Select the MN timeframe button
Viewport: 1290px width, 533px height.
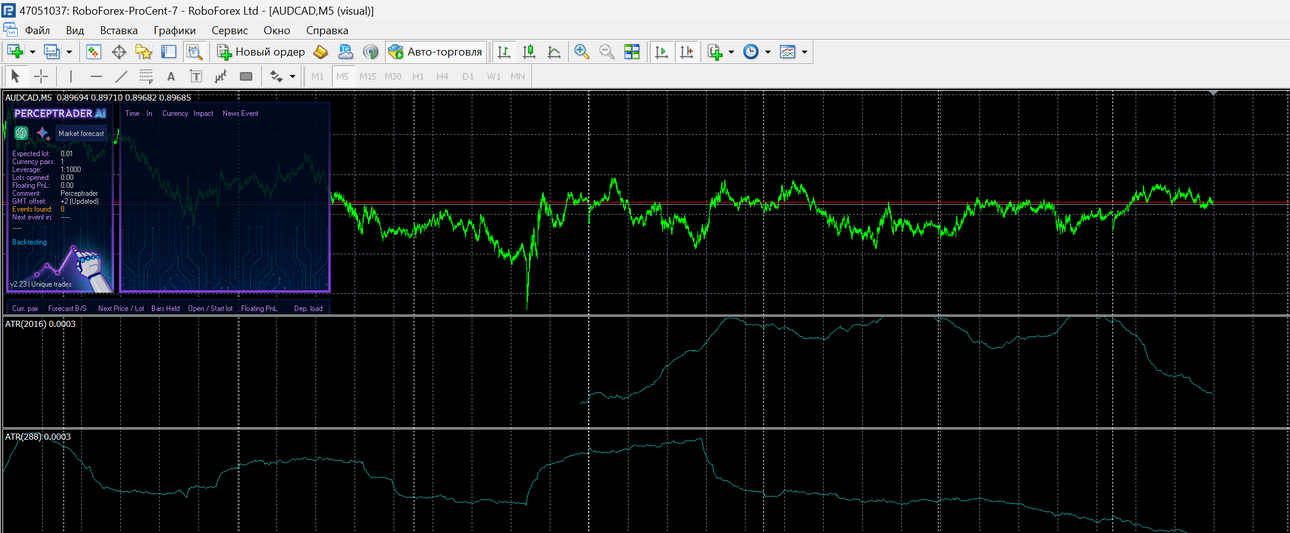[518, 76]
